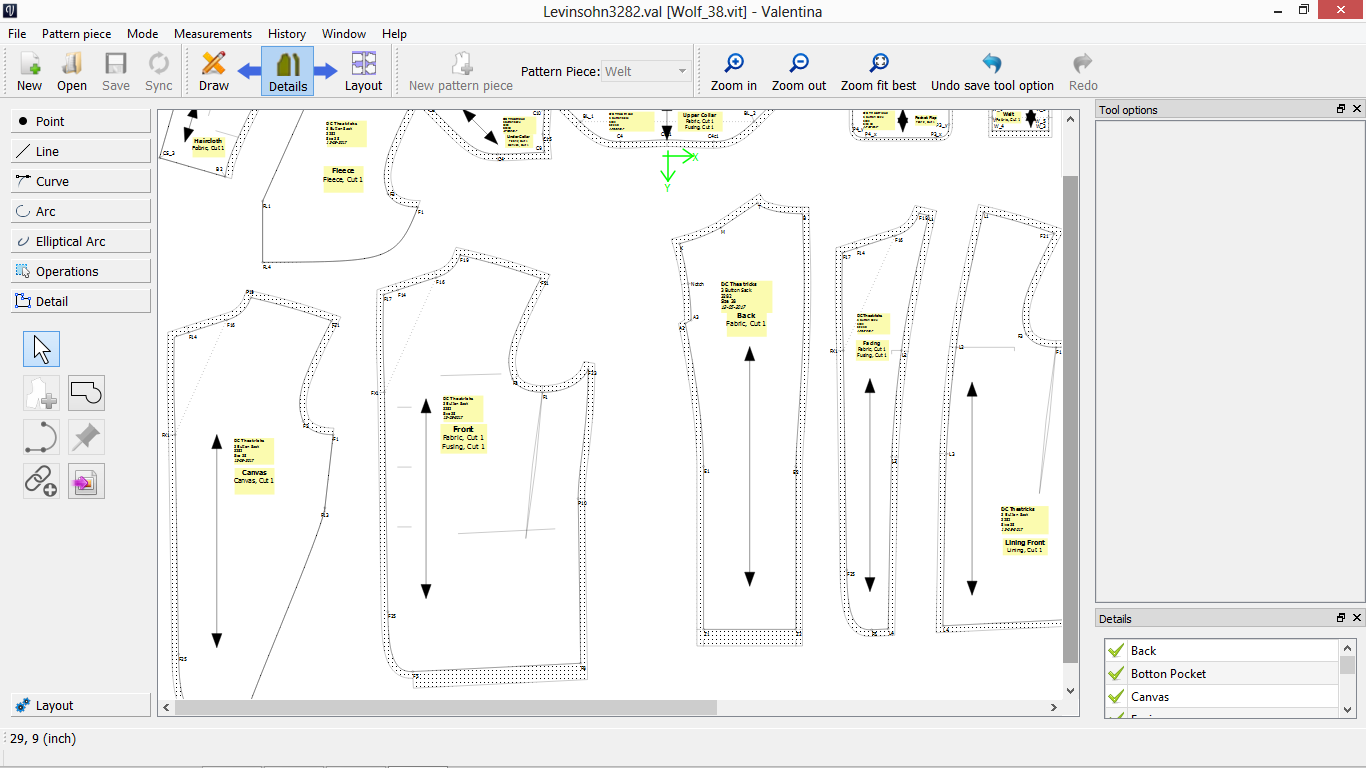
Task: Click the export/insert node tool icon
Action: click(86, 481)
